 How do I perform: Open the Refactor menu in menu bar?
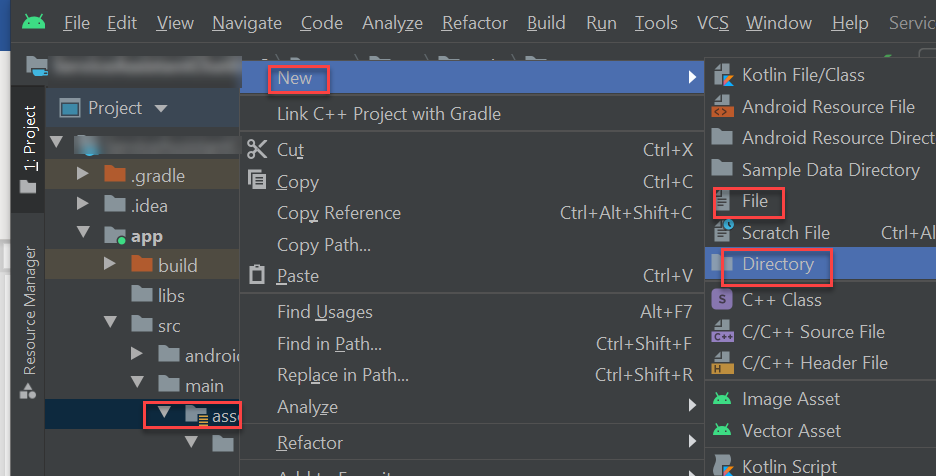click(x=474, y=22)
